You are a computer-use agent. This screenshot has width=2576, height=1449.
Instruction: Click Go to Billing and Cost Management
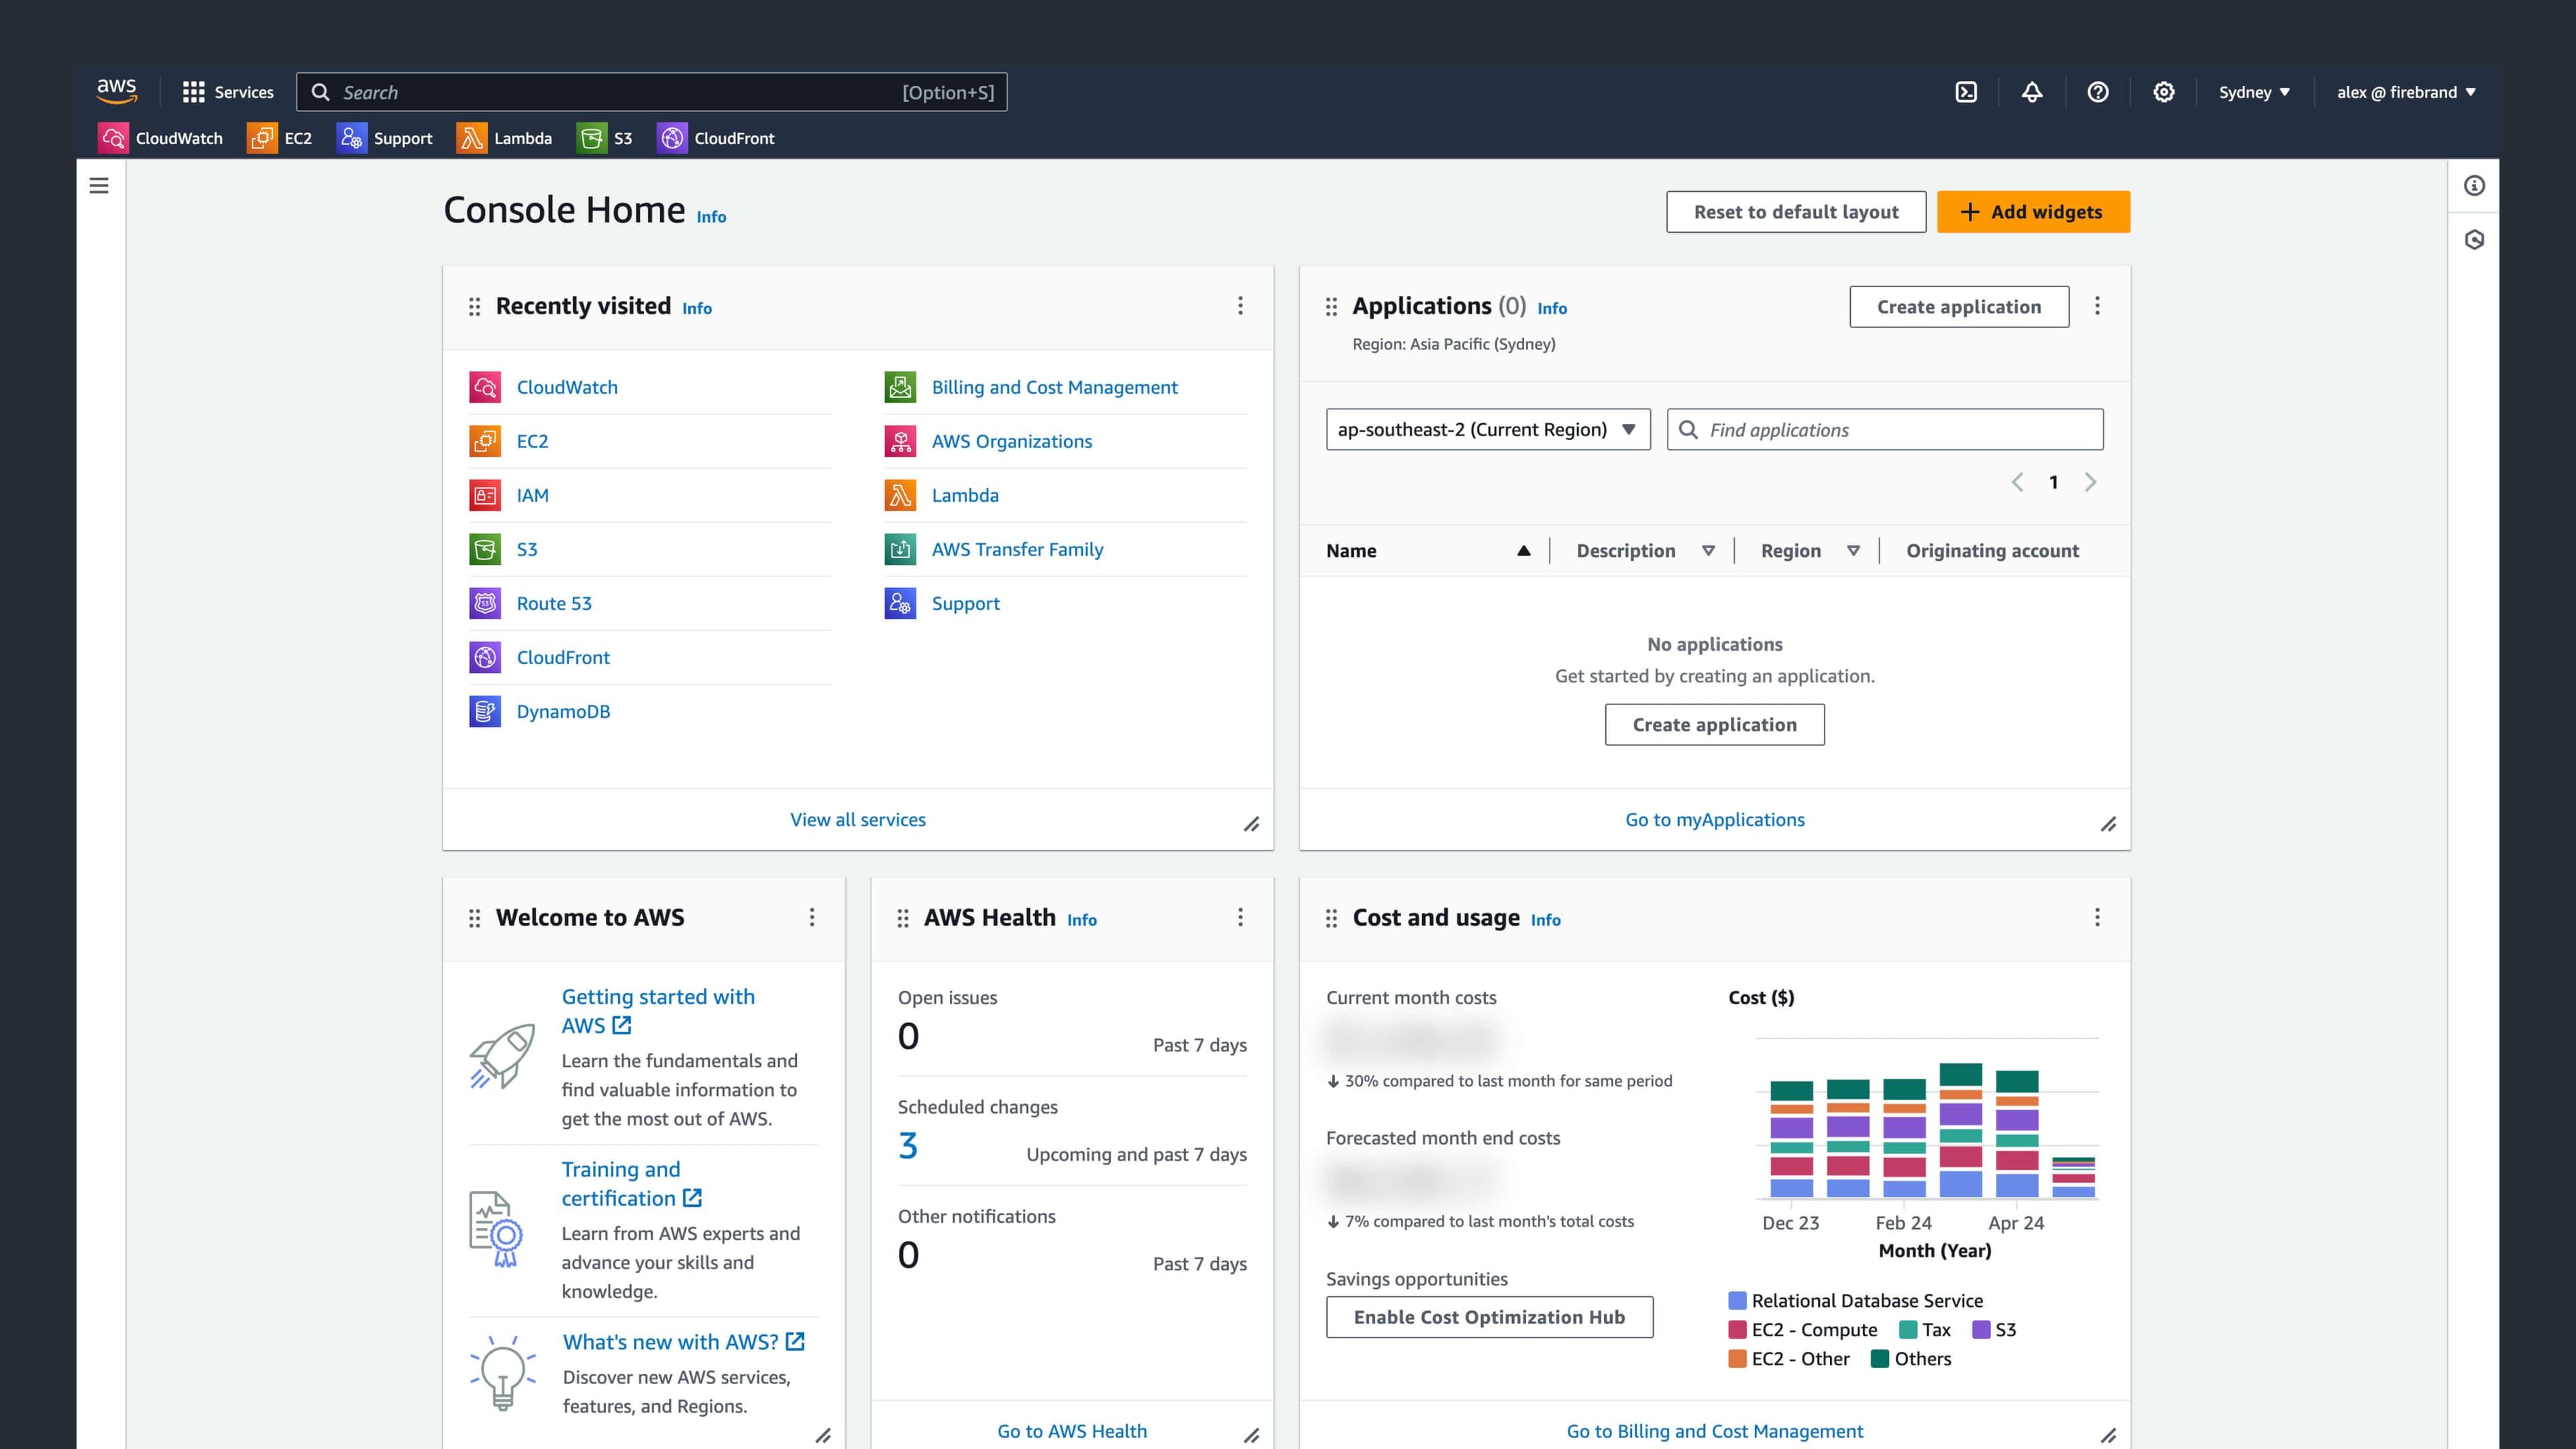point(1714,1431)
